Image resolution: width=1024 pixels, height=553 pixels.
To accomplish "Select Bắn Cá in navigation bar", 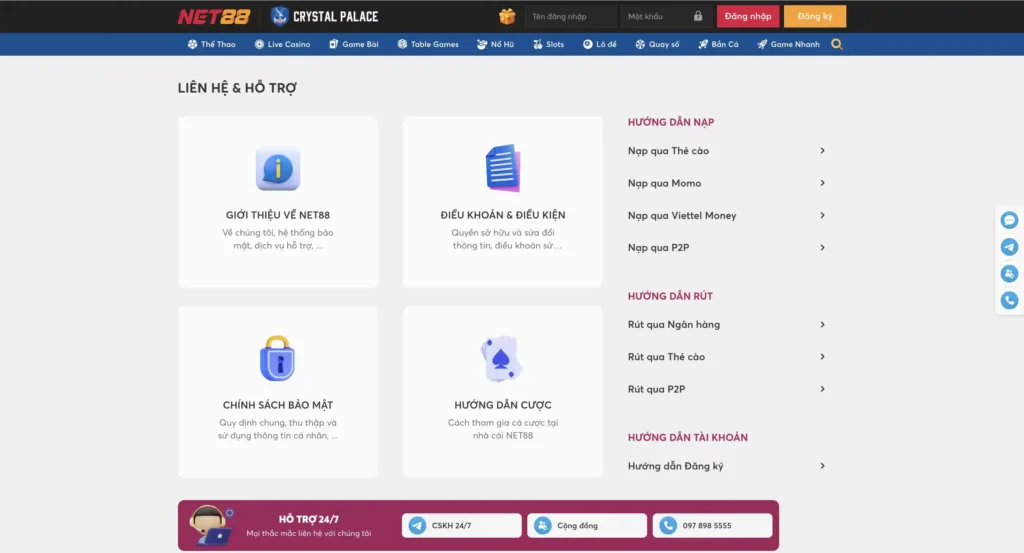I will pyautogui.click(x=718, y=44).
